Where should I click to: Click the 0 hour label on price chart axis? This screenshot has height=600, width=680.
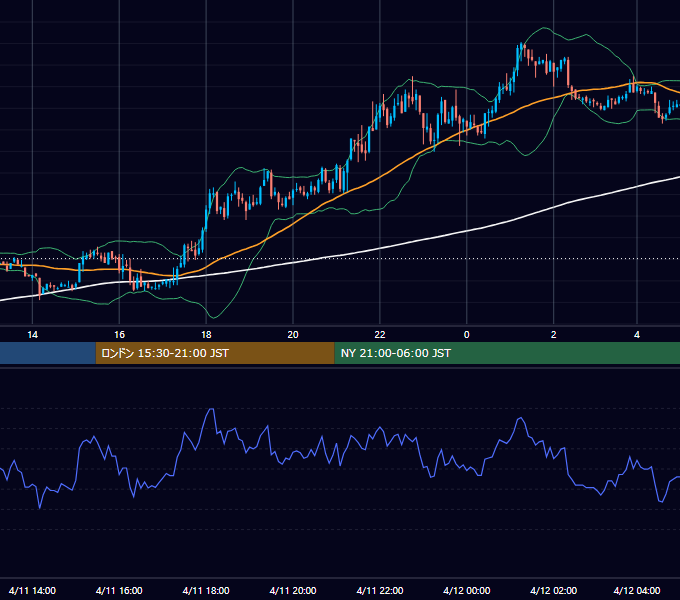pos(467,335)
